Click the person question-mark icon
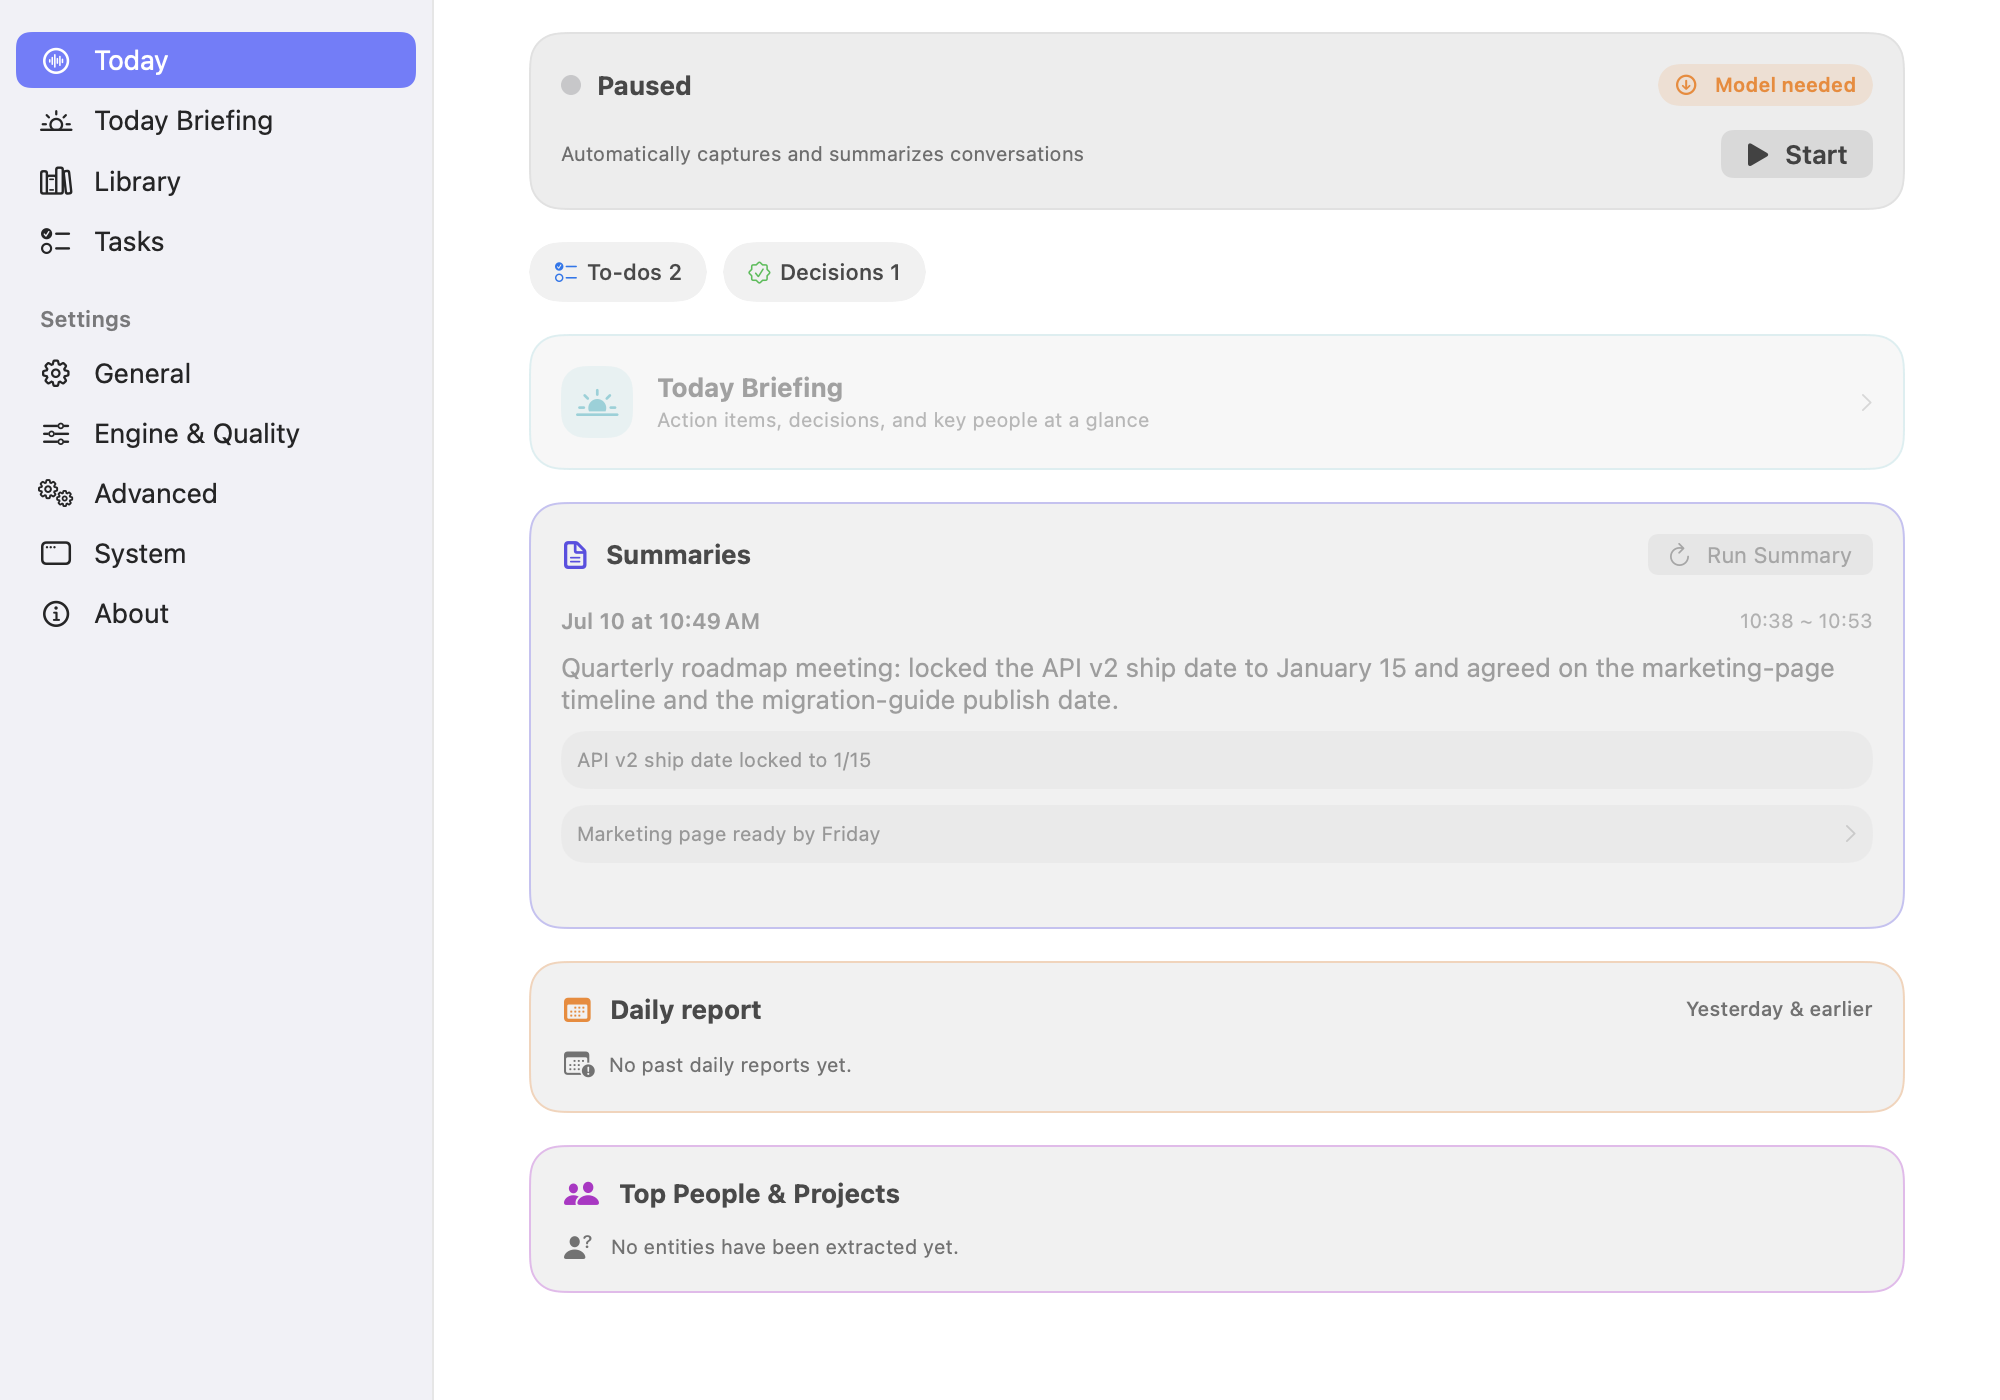This screenshot has width=2000, height=1400. tap(578, 1246)
